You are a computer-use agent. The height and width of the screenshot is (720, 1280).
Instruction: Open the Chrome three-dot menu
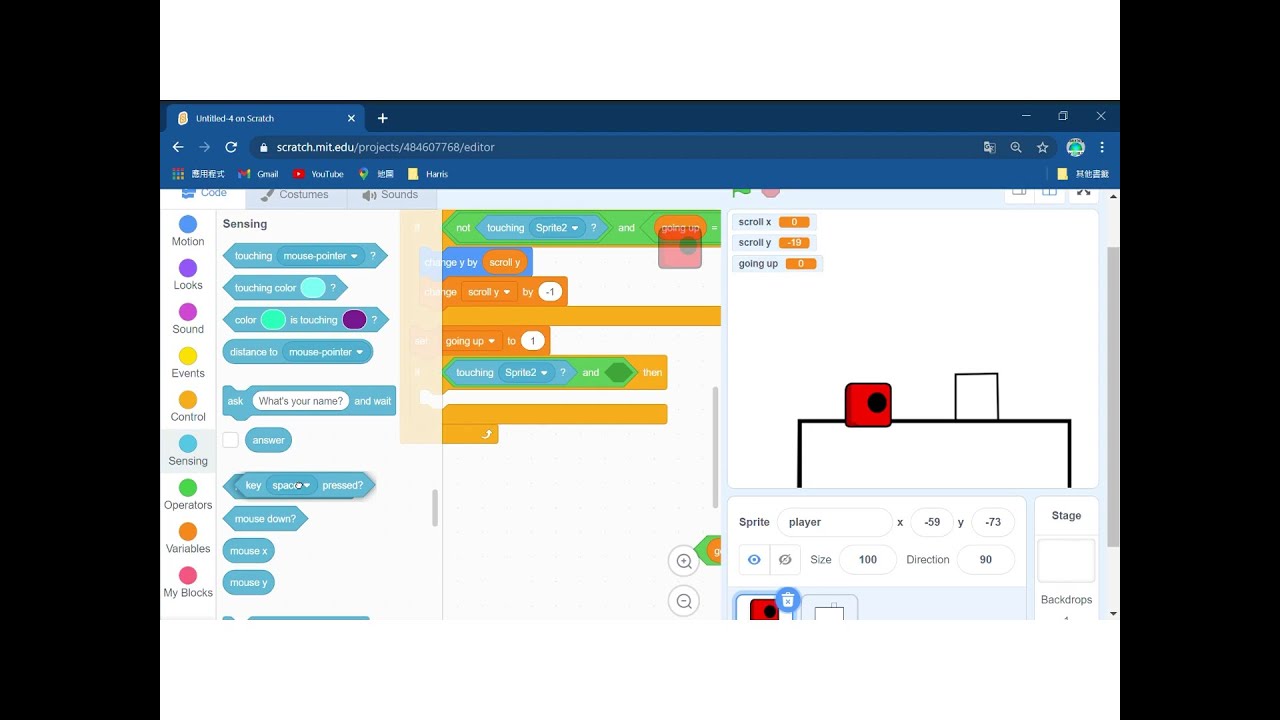tap(1102, 147)
